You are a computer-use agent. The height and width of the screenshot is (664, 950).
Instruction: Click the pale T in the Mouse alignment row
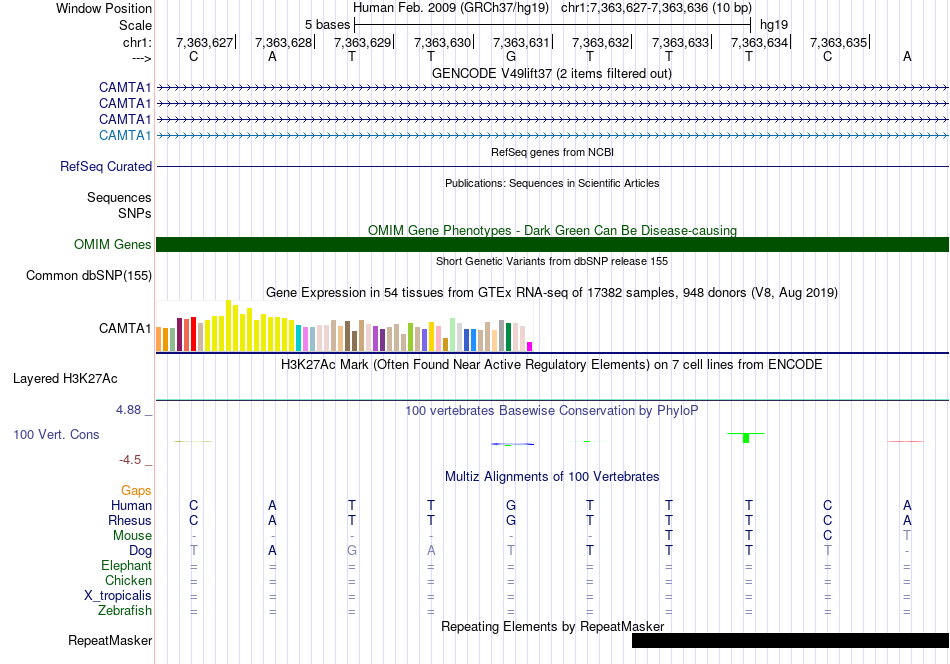point(906,536)
